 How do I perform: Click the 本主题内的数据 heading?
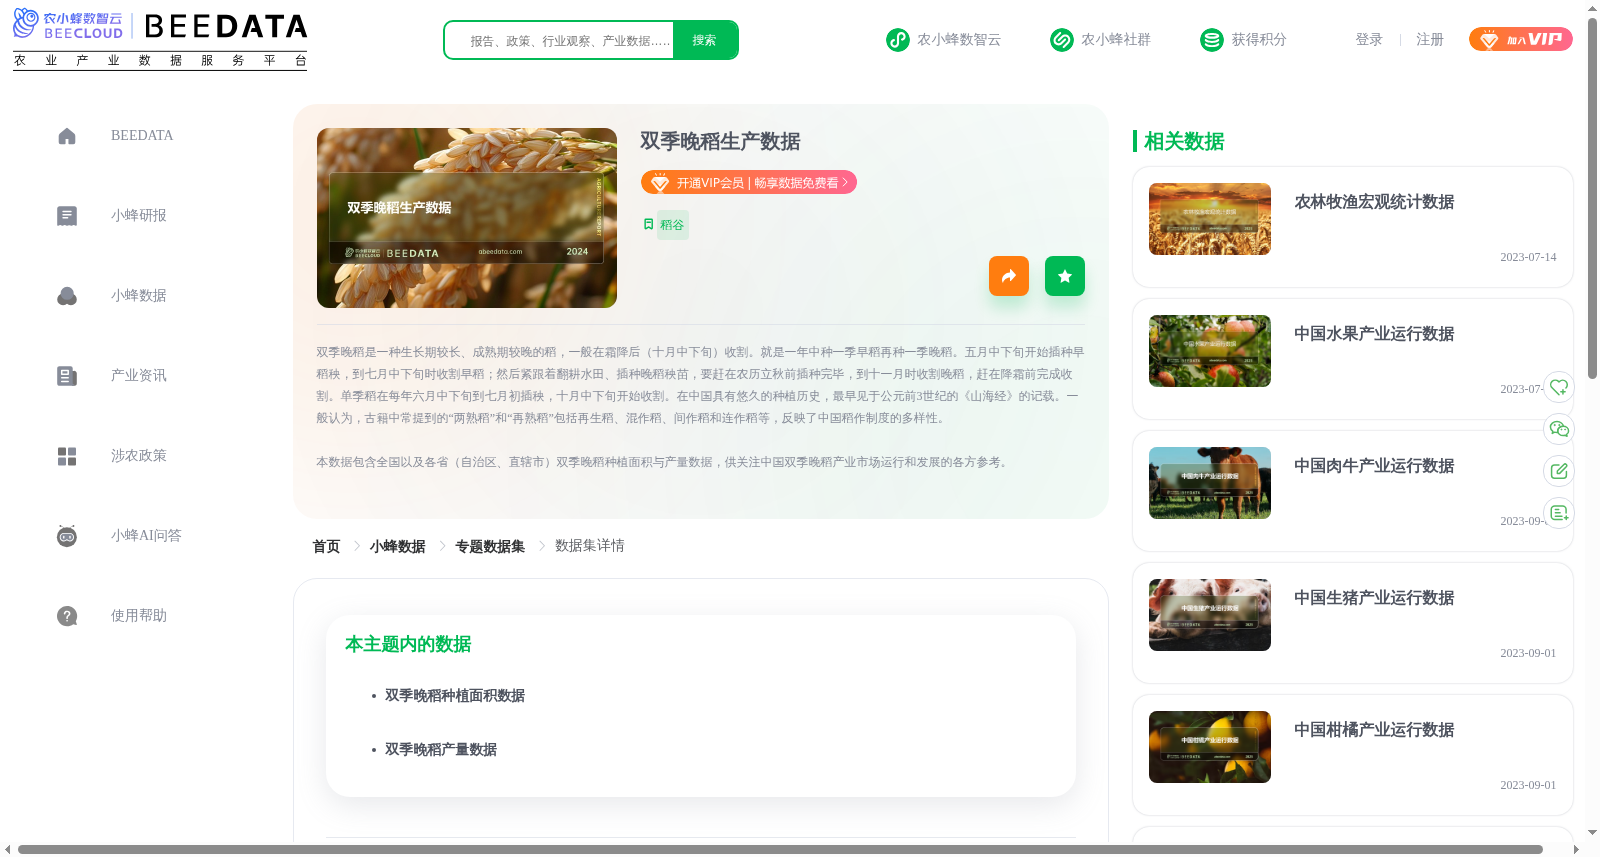(408, 644)
